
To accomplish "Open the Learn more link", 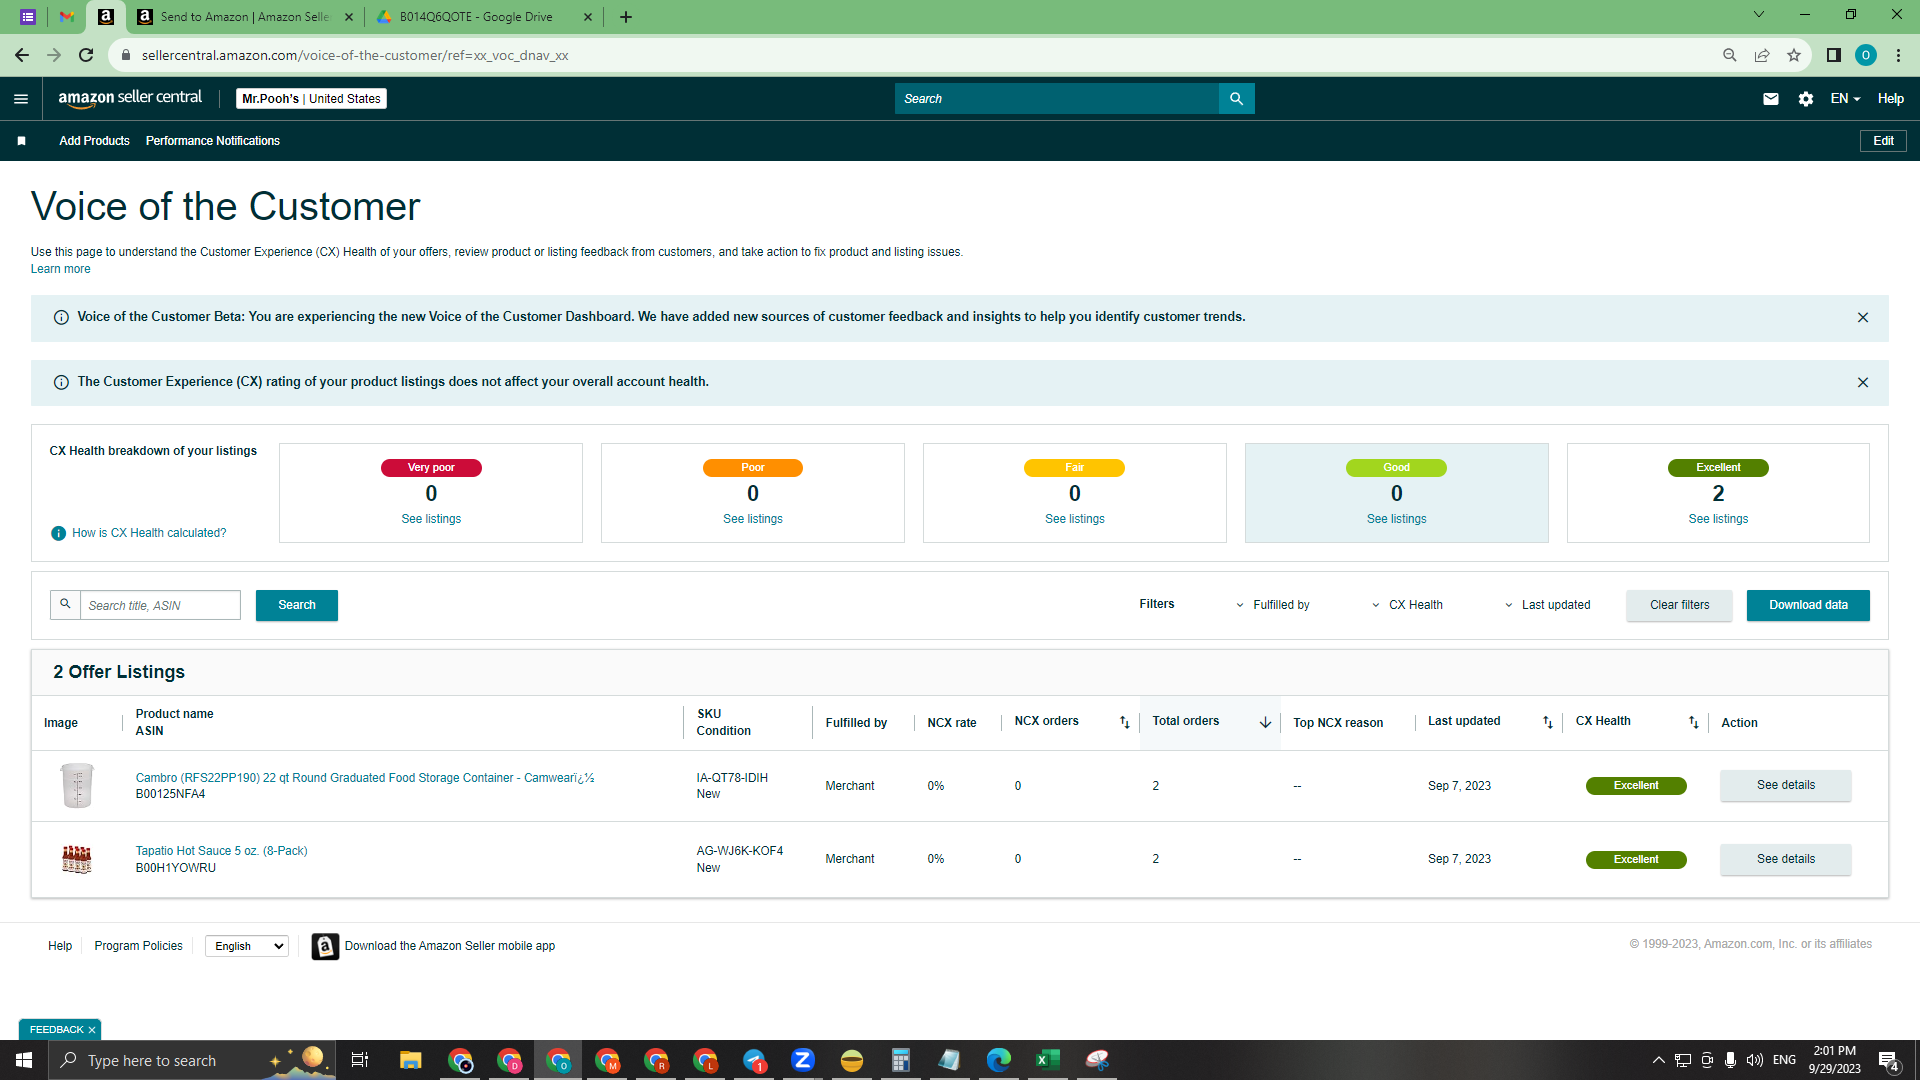I will click(x=60, y=270).
